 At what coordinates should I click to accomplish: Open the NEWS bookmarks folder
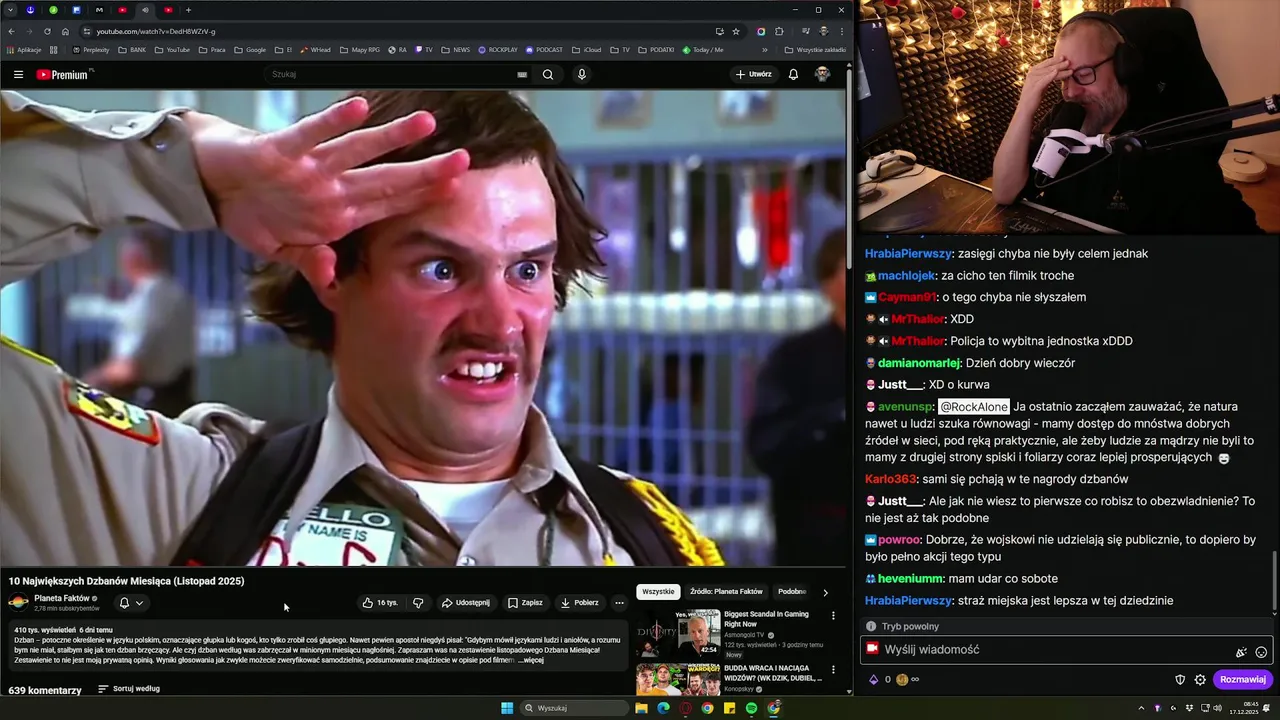pos(455,49)
